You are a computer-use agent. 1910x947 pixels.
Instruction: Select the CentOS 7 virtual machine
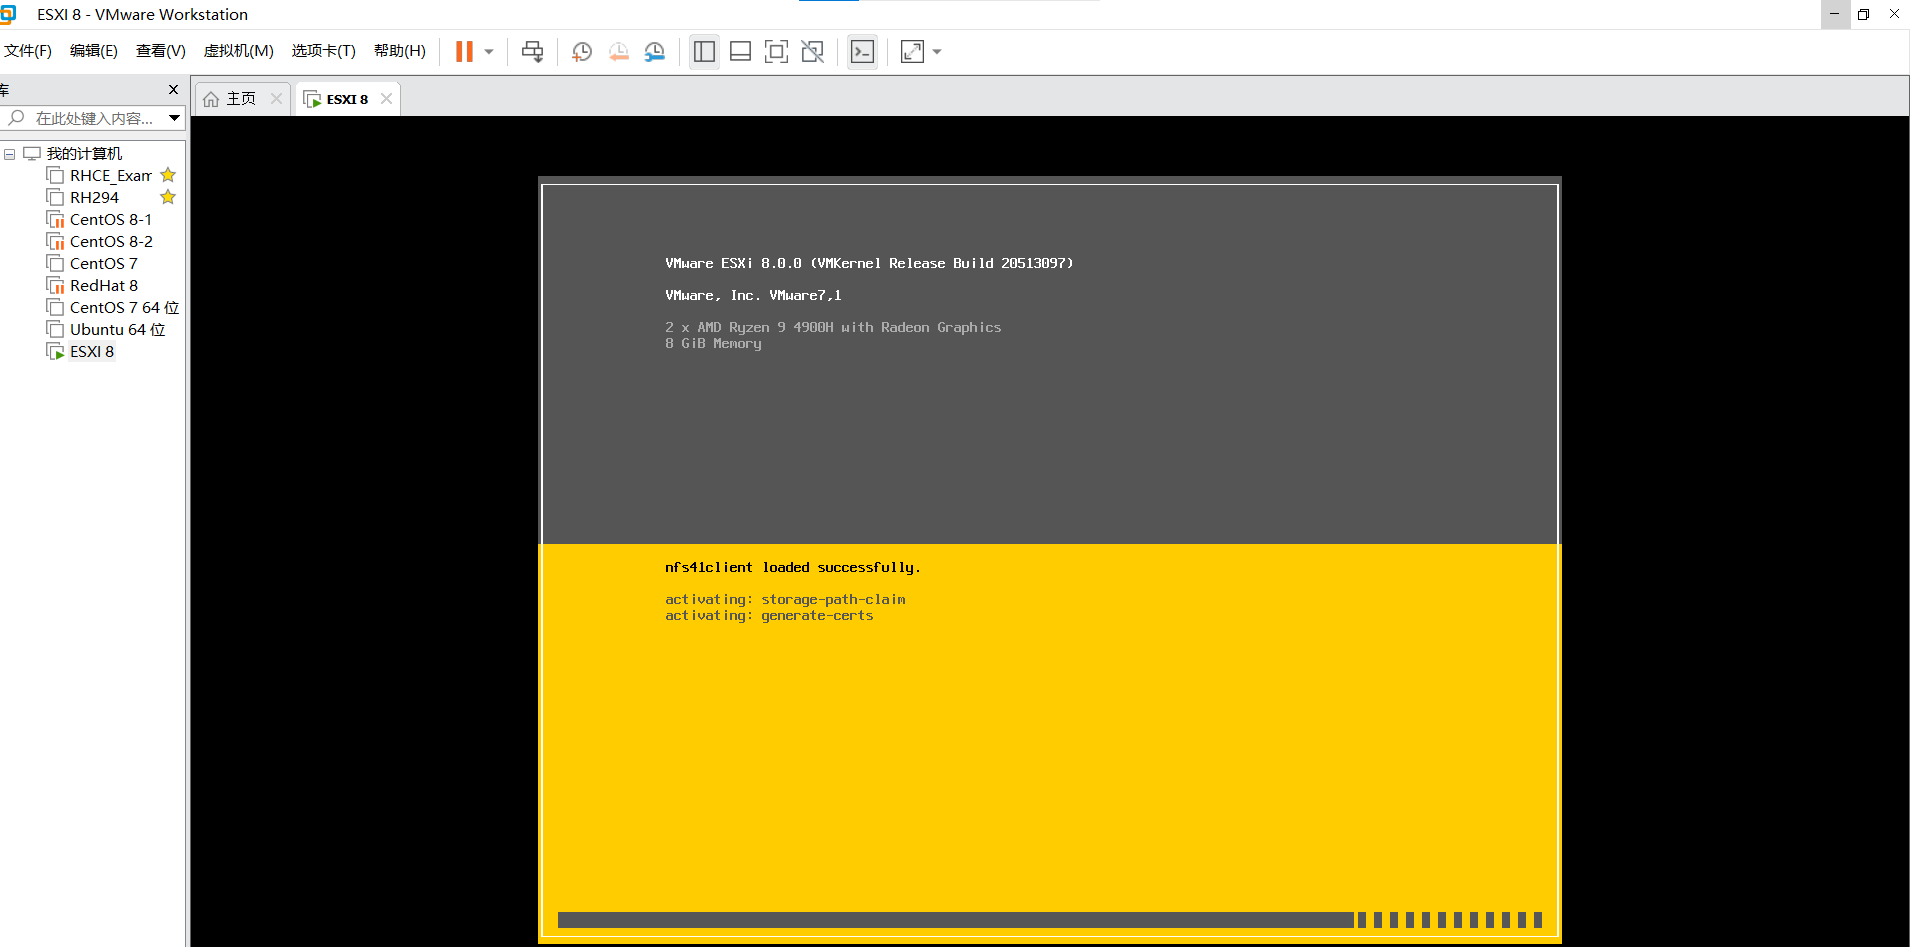103,264
